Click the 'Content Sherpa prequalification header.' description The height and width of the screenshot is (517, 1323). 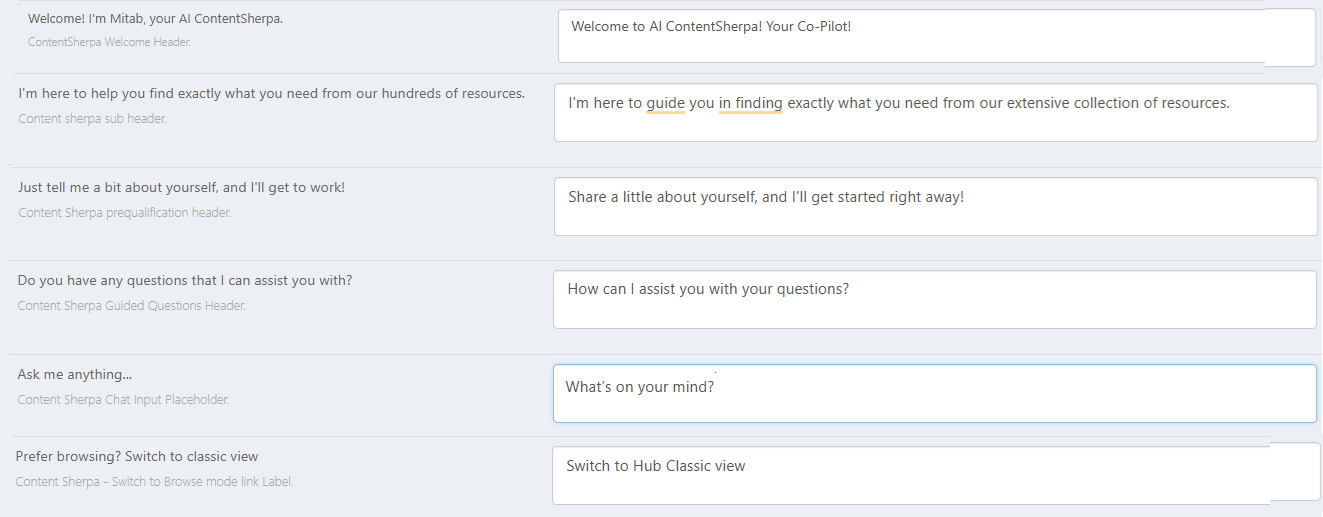[124, 213]
